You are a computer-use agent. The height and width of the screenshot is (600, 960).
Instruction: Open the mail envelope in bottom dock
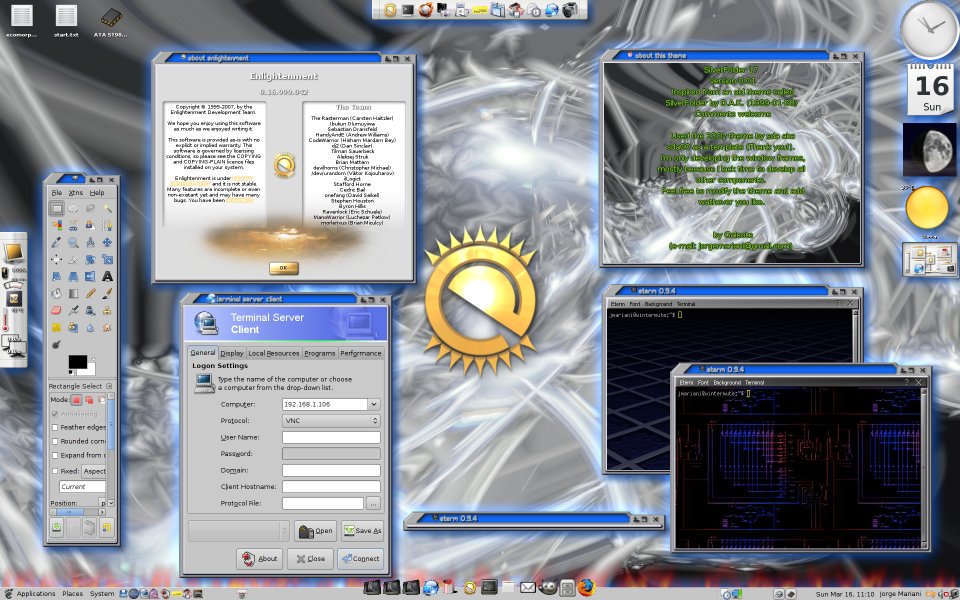click(x=528, y=588)
